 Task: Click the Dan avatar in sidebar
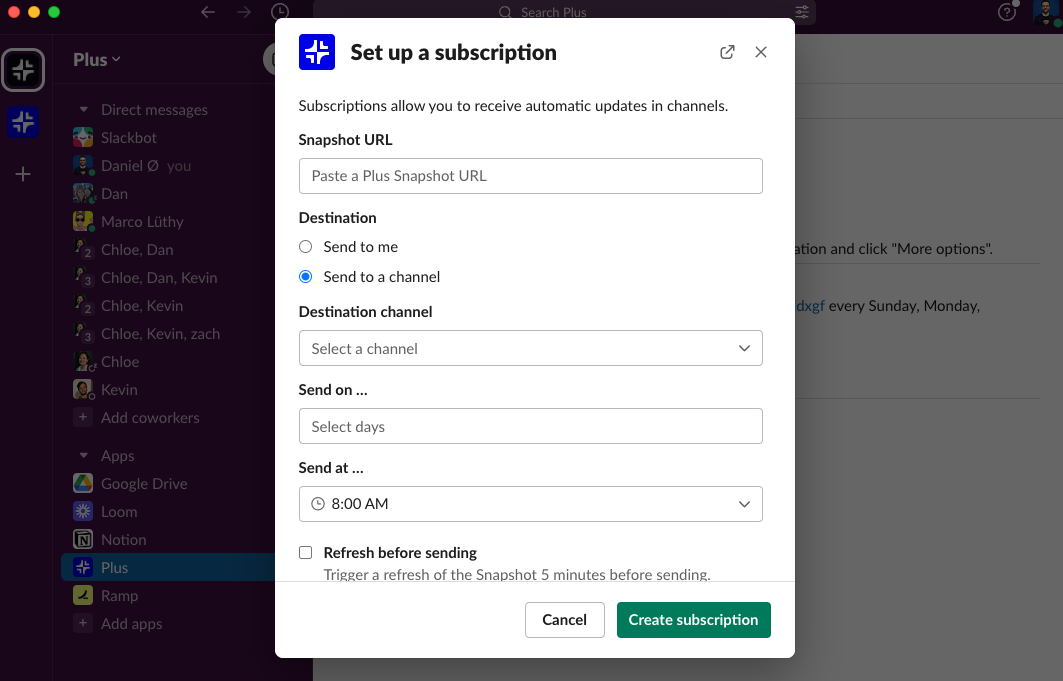(x=83, y=194)
